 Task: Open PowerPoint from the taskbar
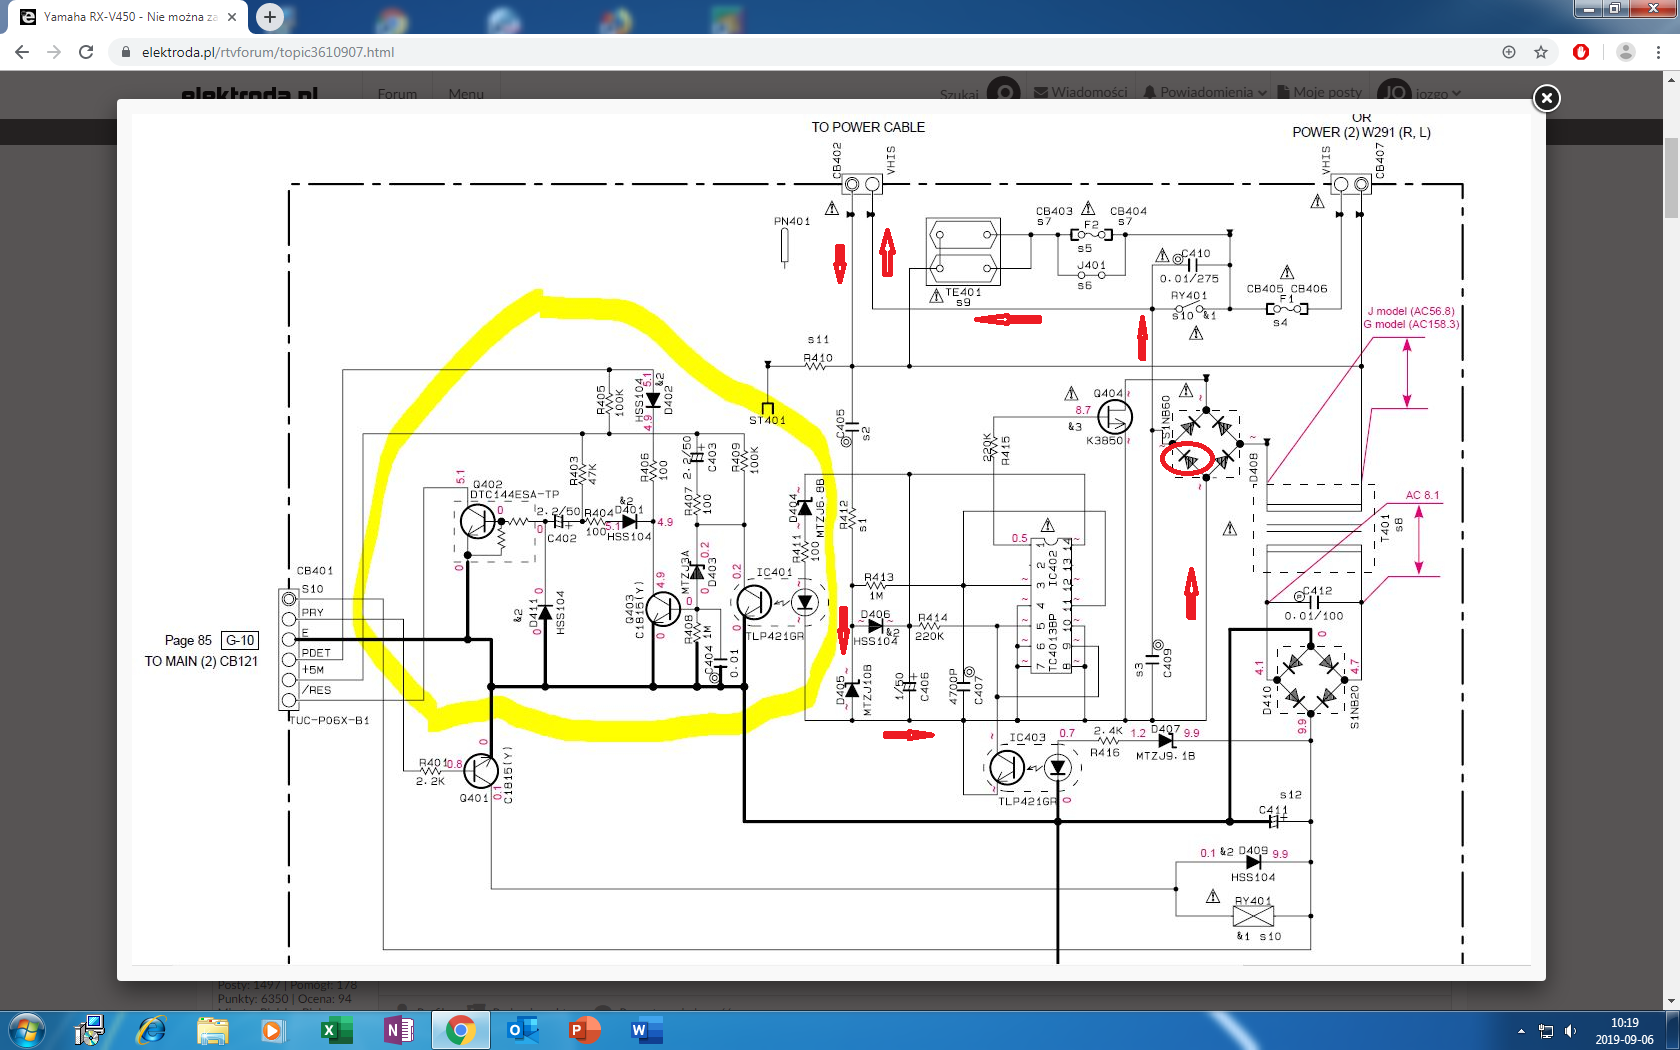point(584,1030)
